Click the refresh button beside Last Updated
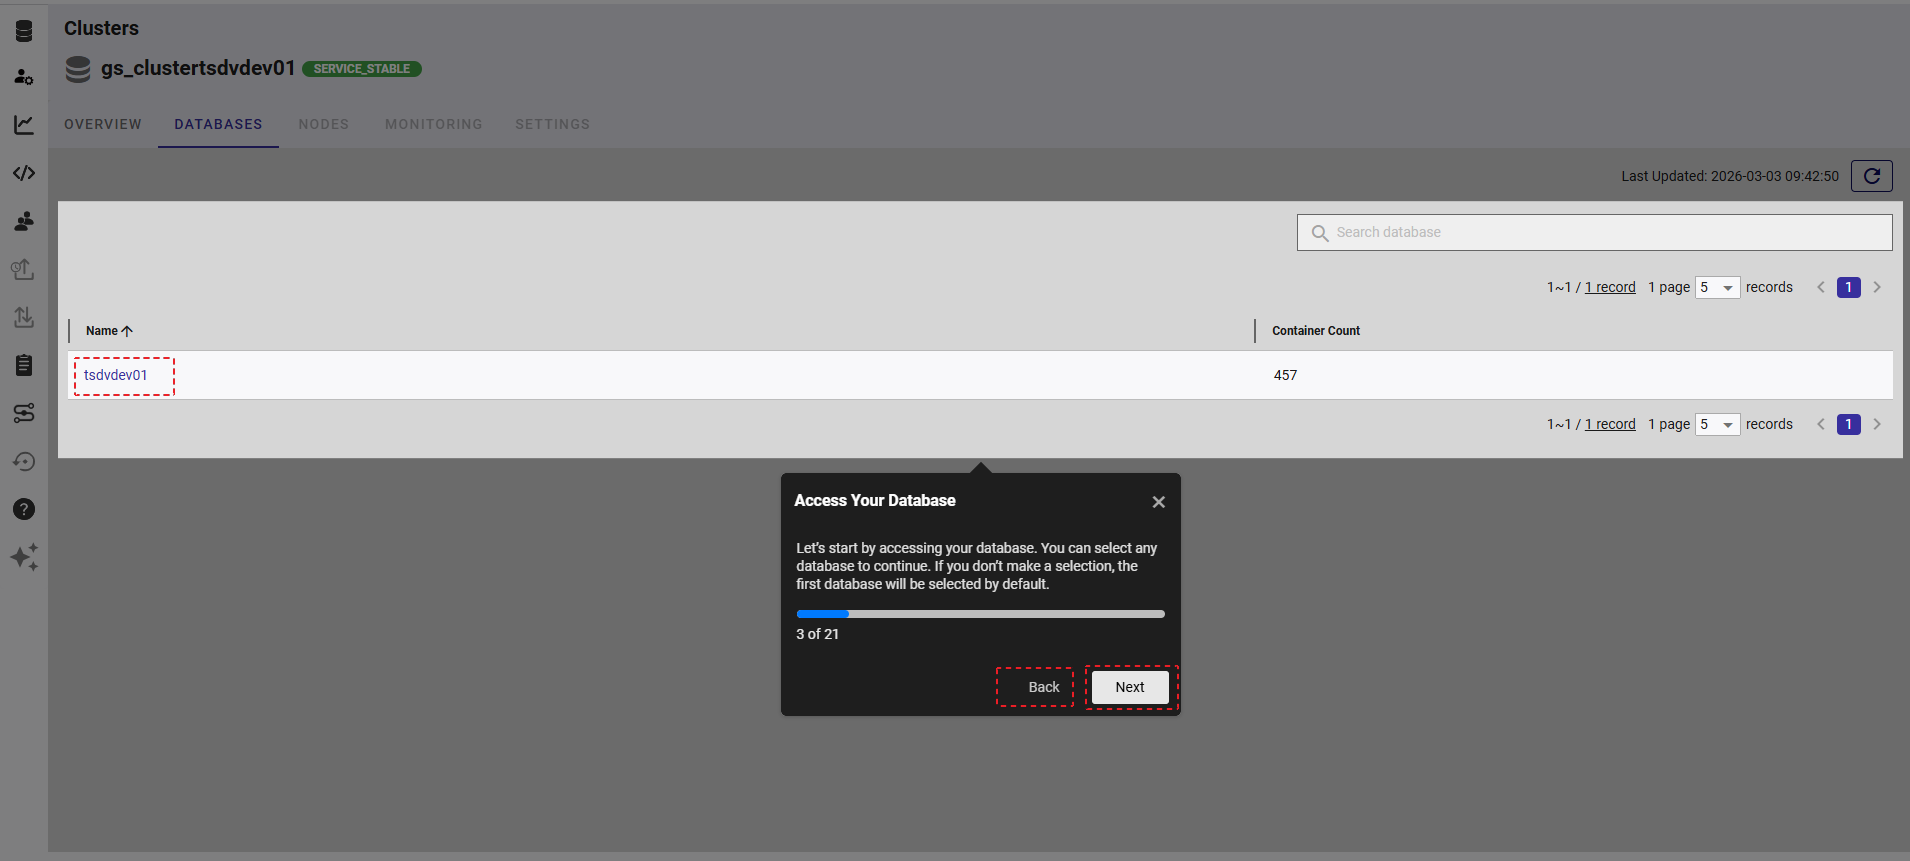Image resolution: width=1910 pixels, height=861 pixels. [x=1871, y=176]
